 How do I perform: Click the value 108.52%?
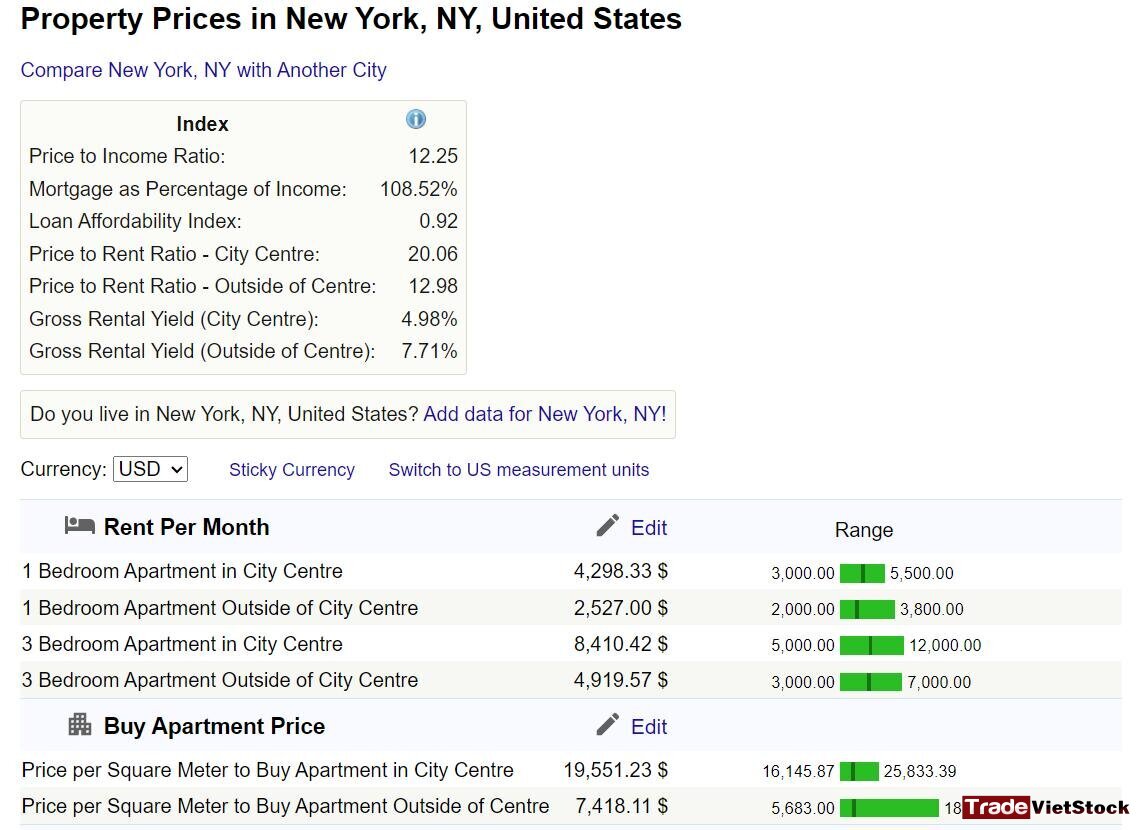(419, 189)
